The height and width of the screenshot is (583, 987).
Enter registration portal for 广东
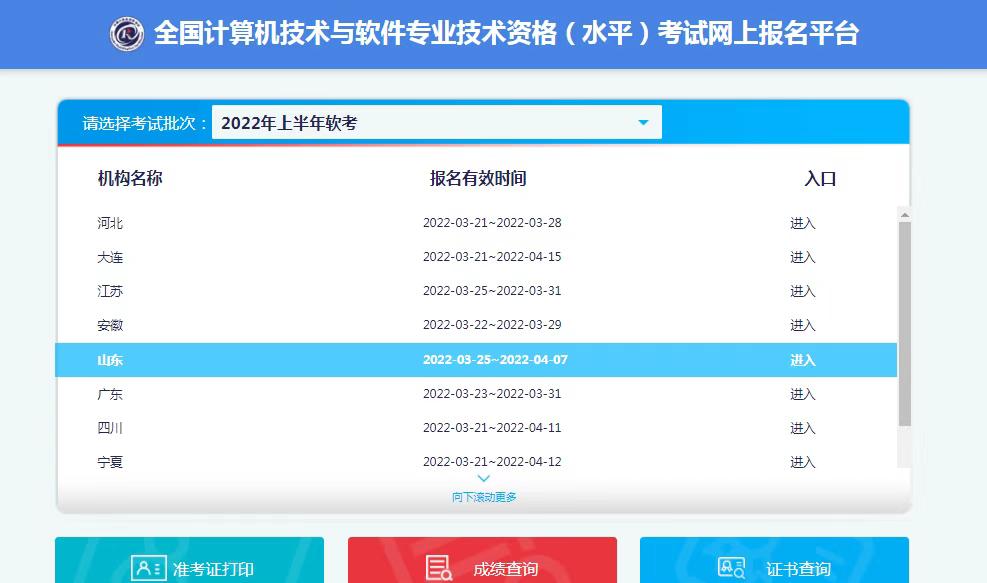803,394
